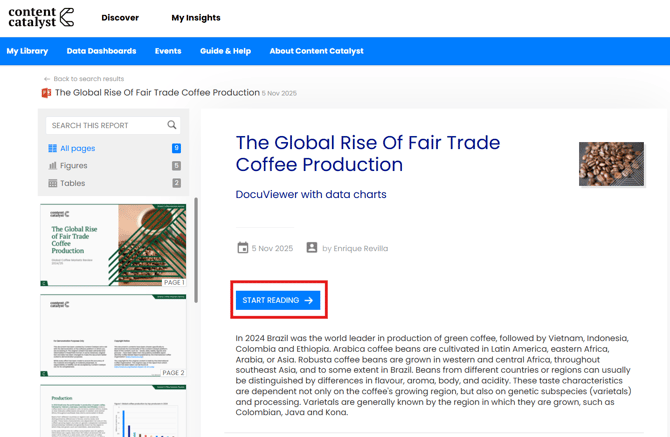Click the calendar icon beside 5 Nov 2025
The height and width of the screenshot is (437, 670).
[x=242, y=248]
